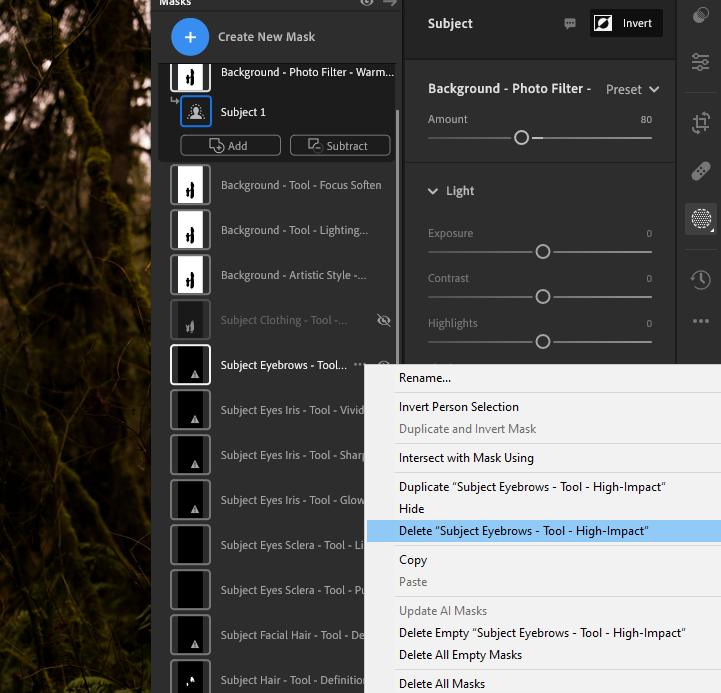Open the Versions history clock icon

click(x=700, y=280)
